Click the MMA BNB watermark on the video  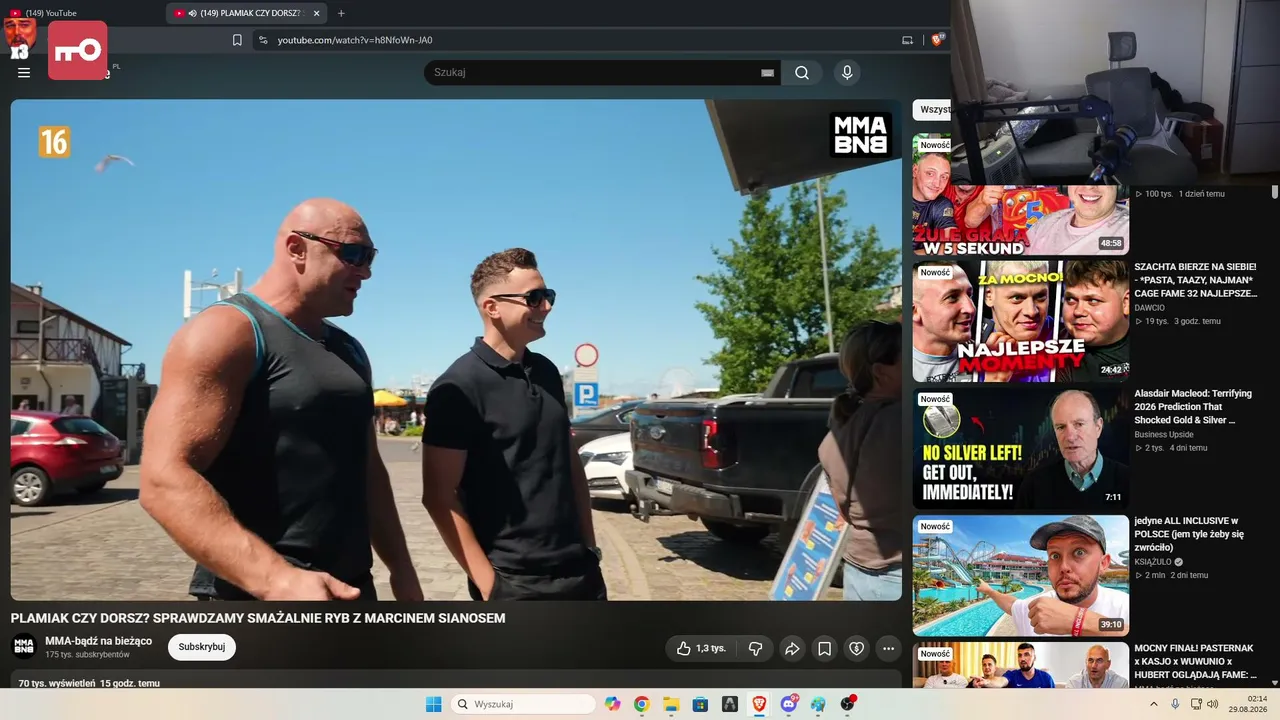coord(861,135)
